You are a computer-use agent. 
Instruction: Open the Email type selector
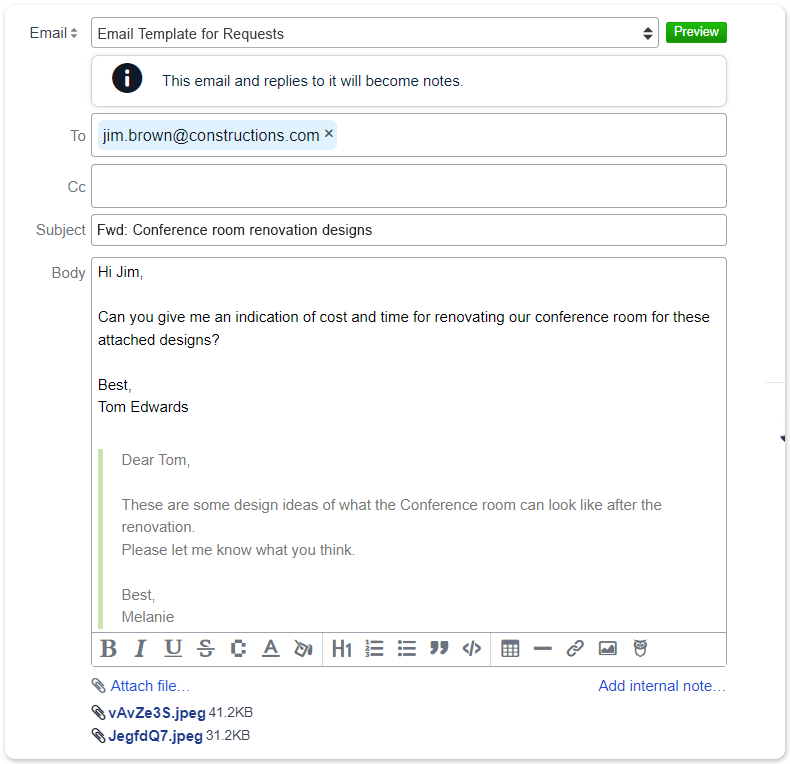pyautogui.click(x=53, y=33)
